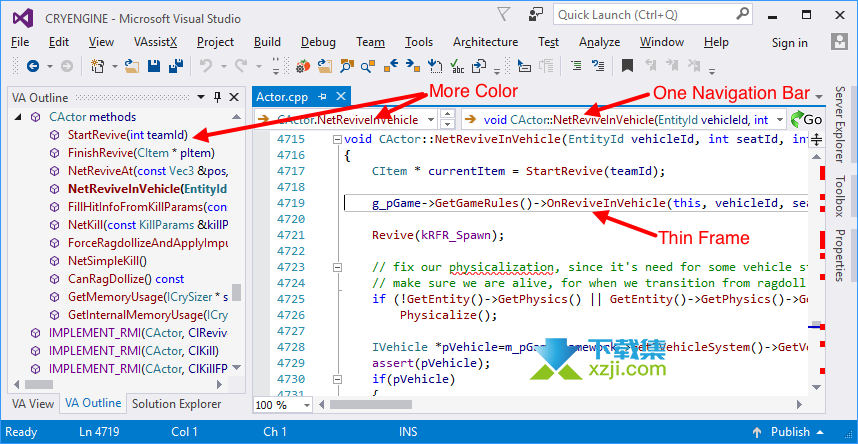Open the CActor.NetReviveInVehicle context dropdown
The image size is (858, 444).
pos(431,119)
